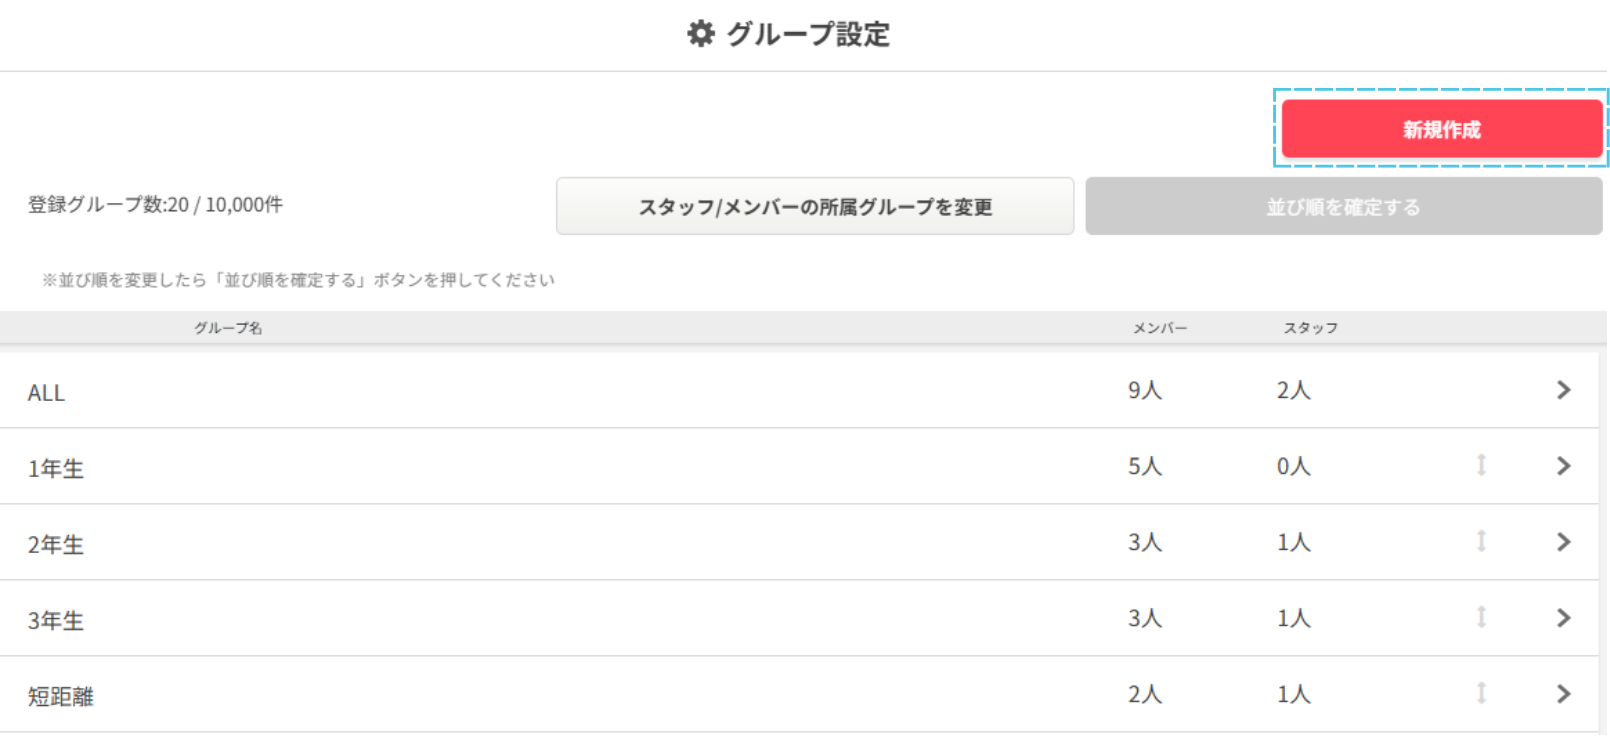Screen dimensions: 1610x736
Task: Select the ALL group row name
Action: click(46, 393)
